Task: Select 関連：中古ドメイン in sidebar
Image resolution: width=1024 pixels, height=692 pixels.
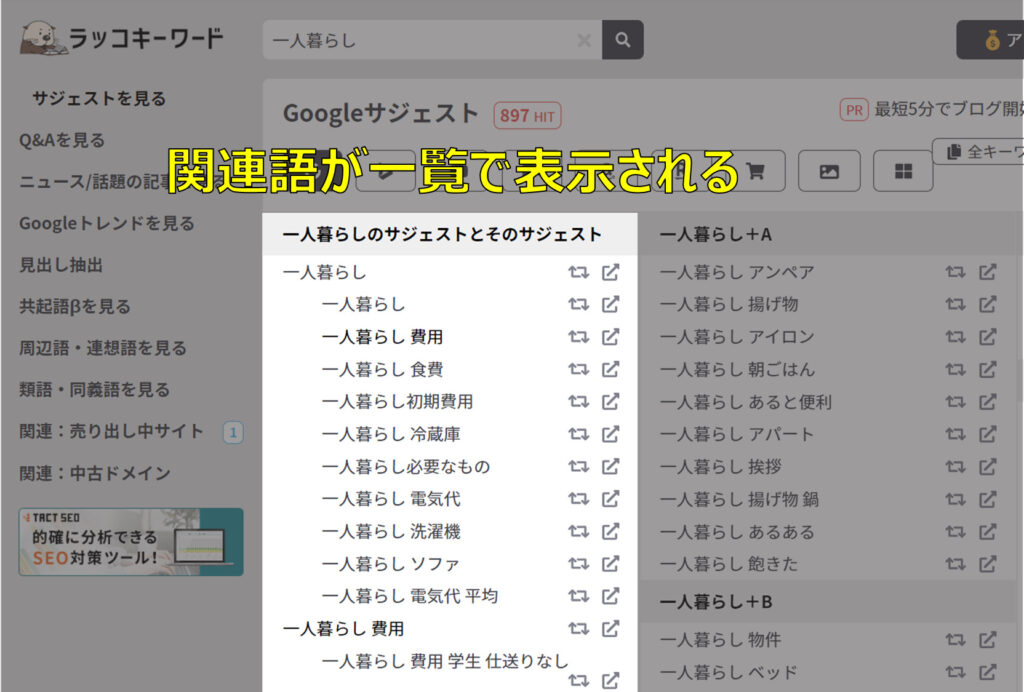Action: (95, 473)
